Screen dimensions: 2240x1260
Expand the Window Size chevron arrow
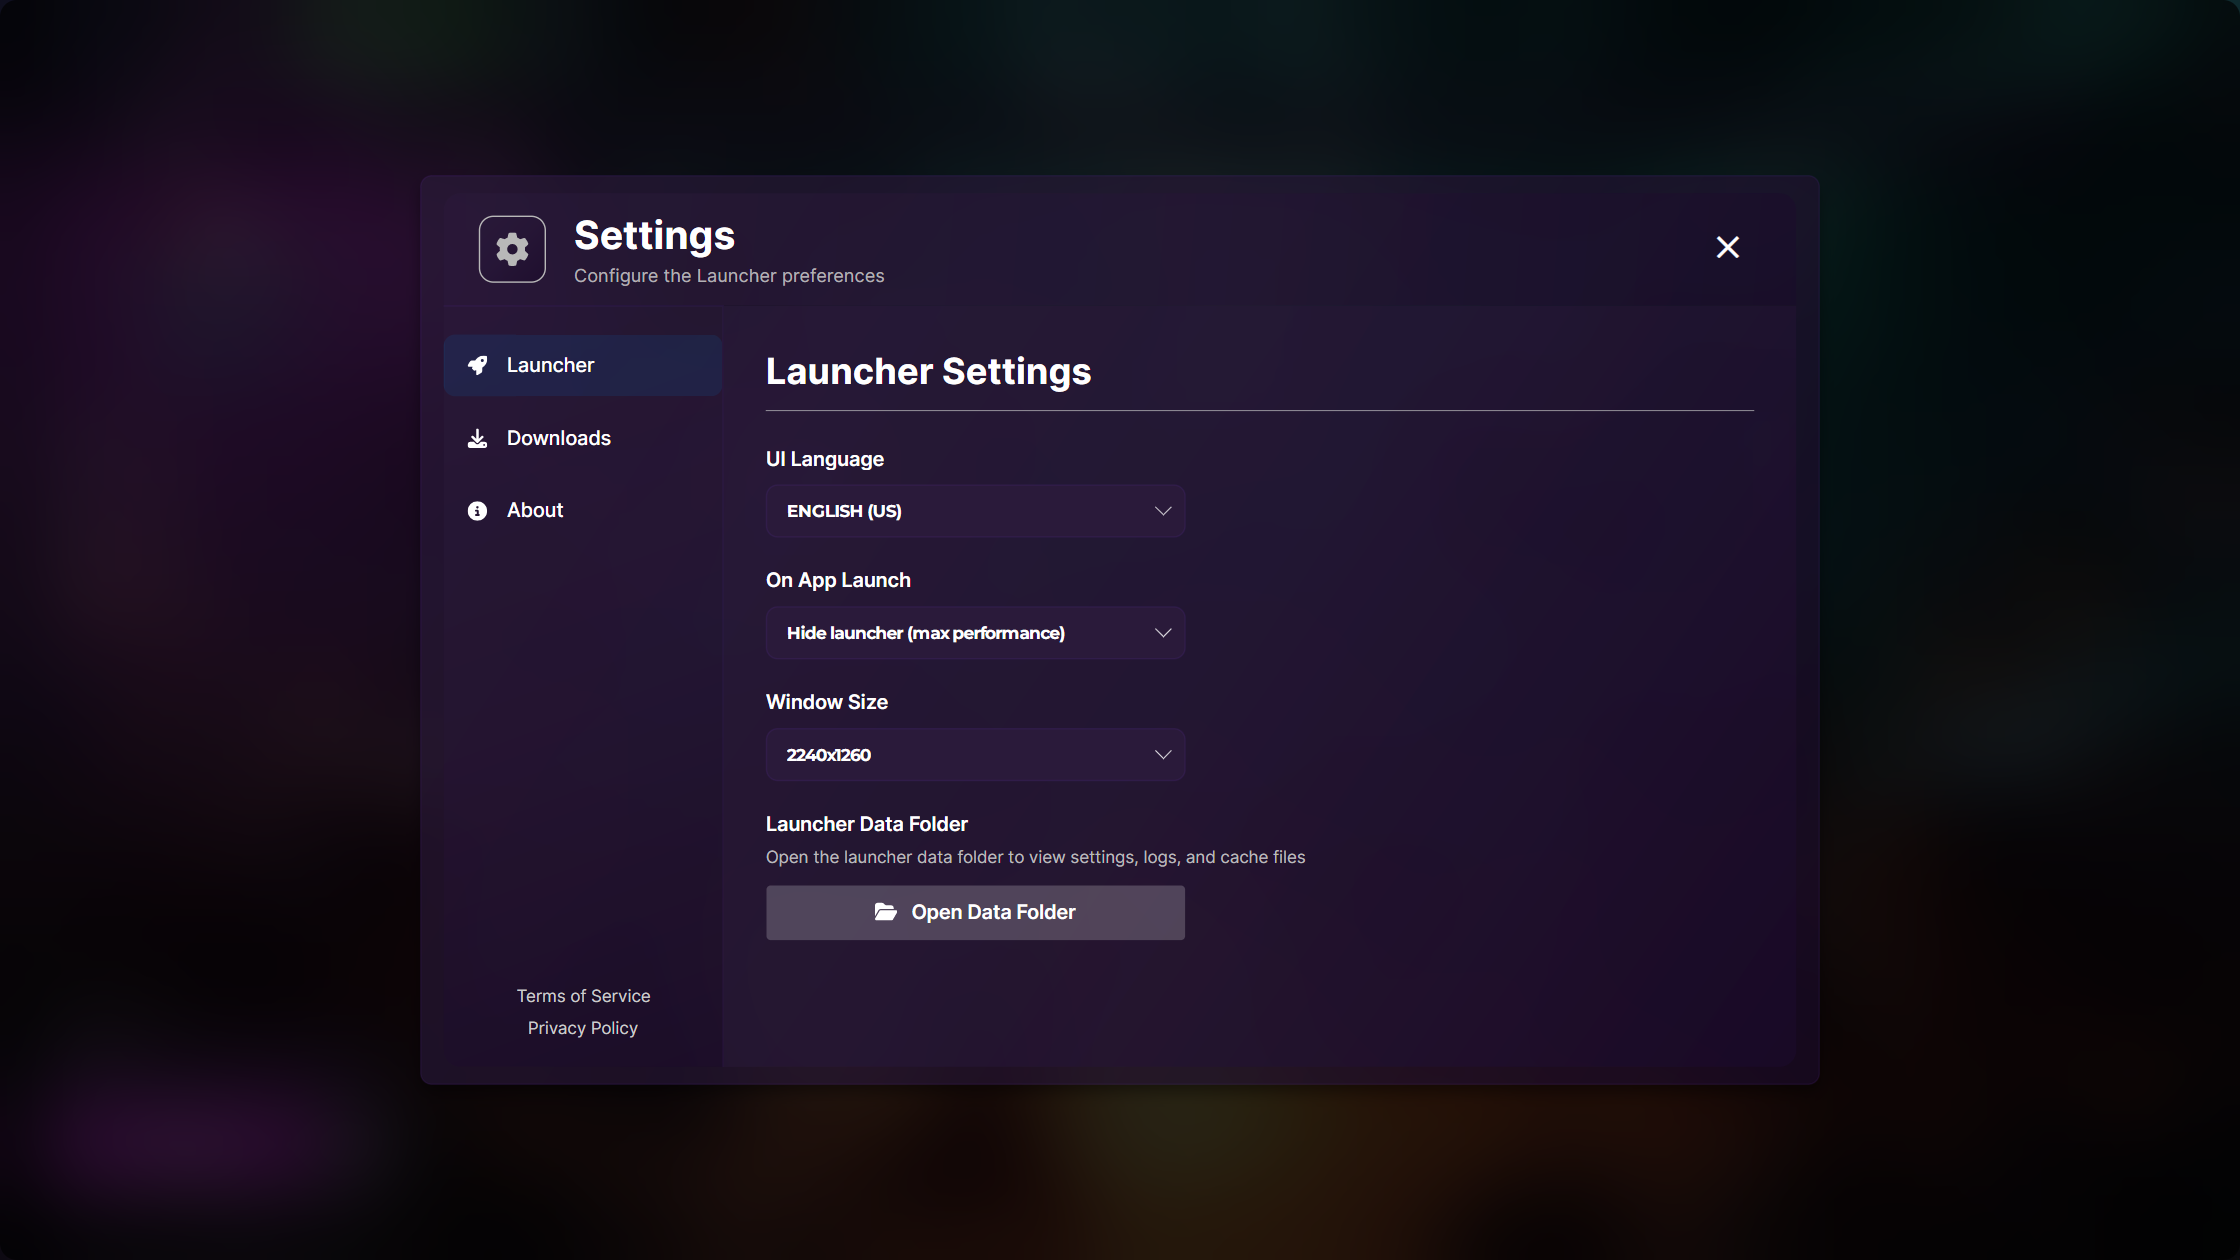[1162, 755]
